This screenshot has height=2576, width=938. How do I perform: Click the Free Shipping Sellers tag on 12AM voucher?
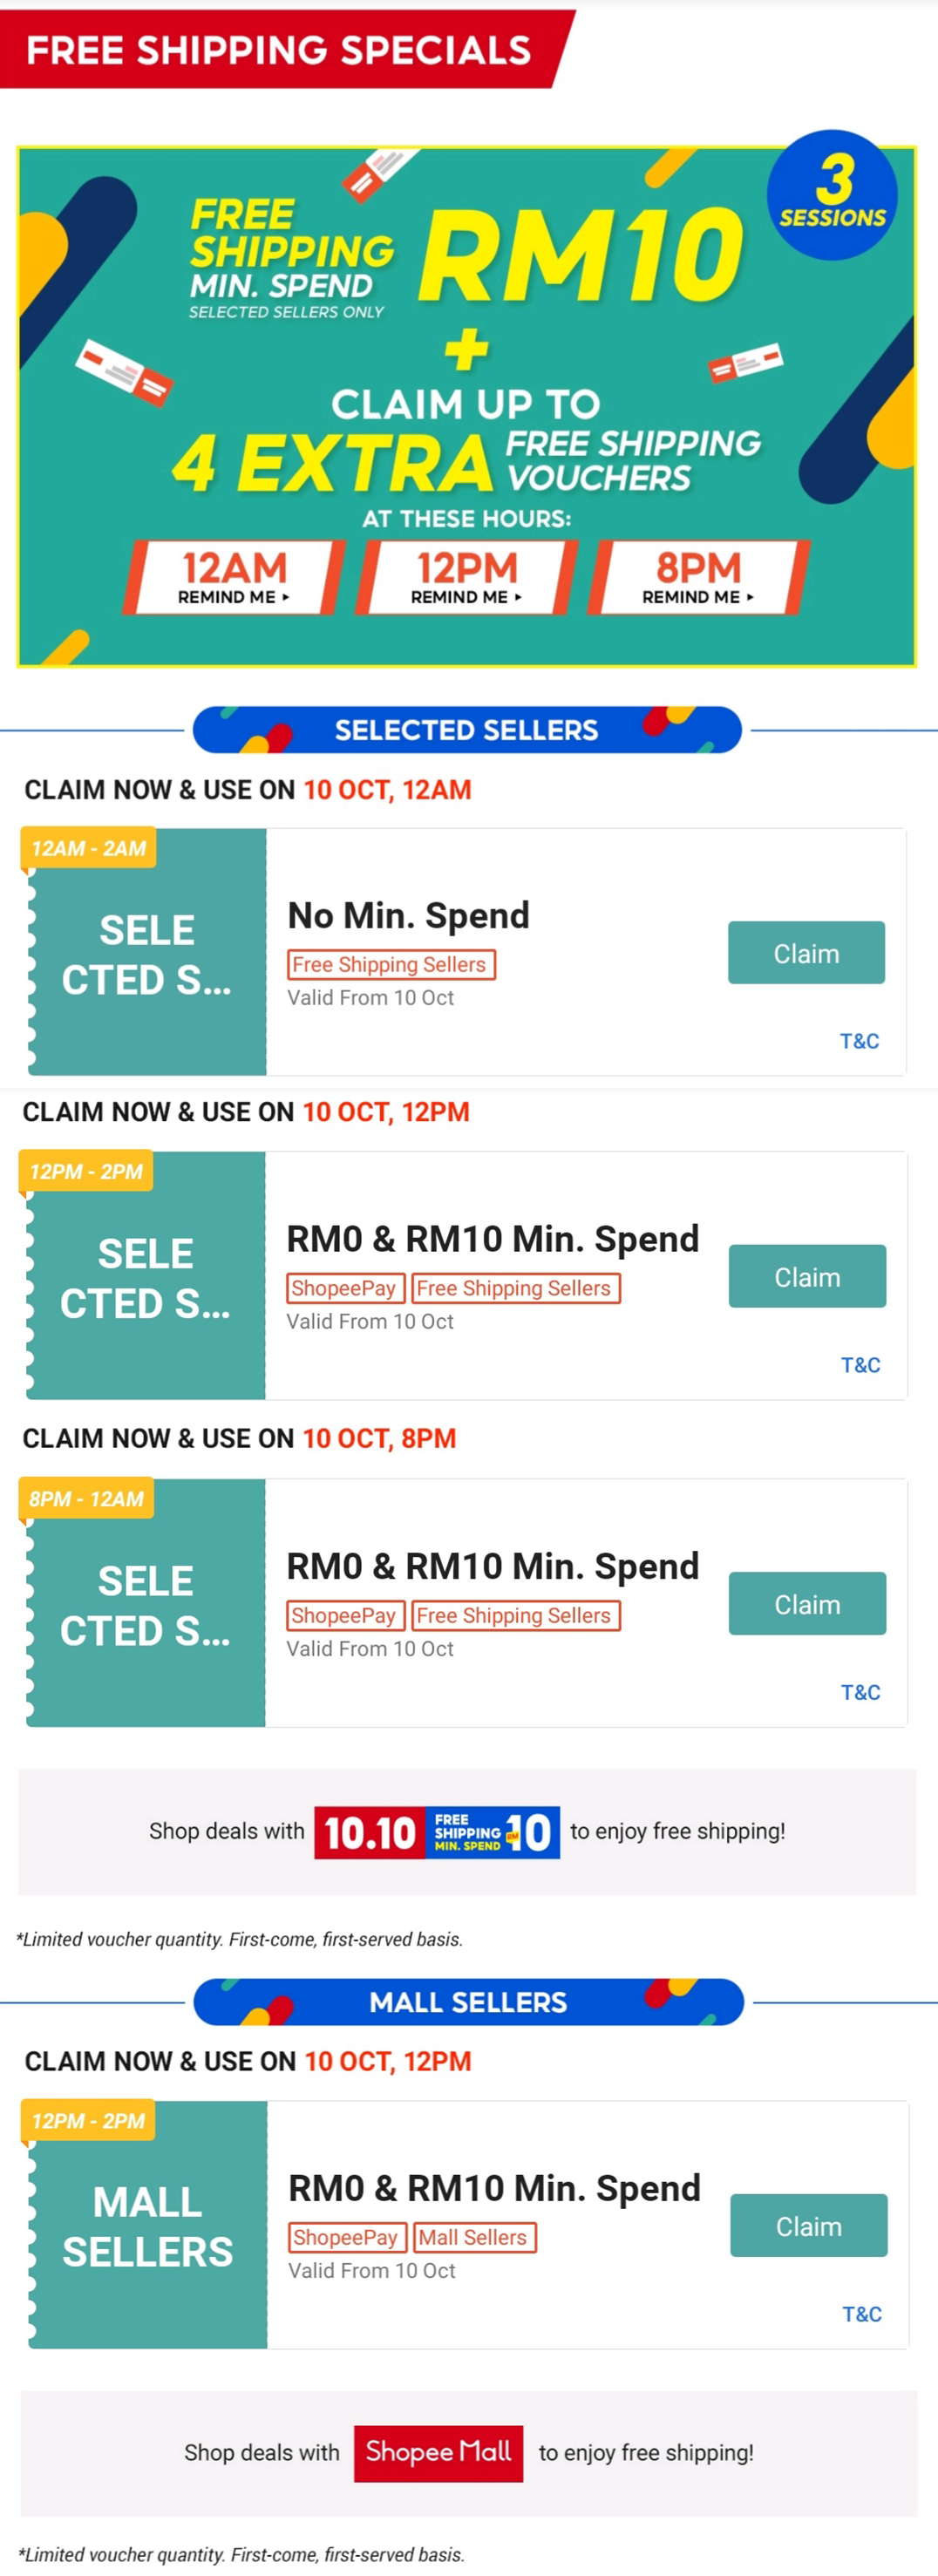(x=391, y=964)
